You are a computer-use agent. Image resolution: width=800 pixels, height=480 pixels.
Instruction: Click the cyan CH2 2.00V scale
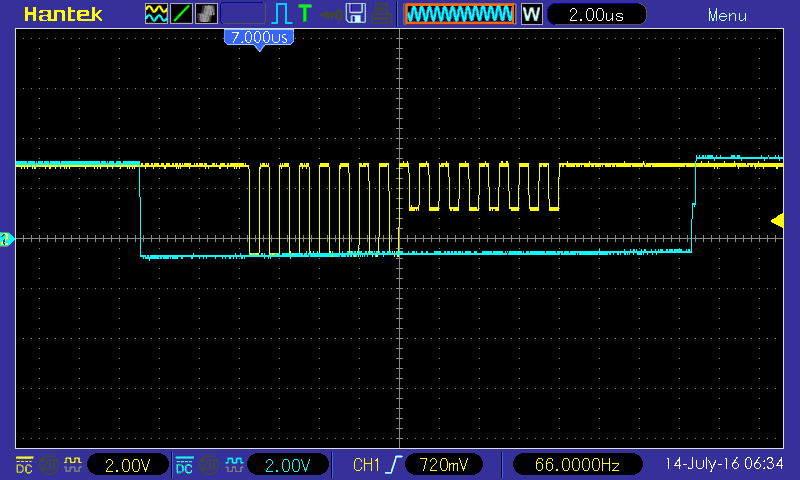point(288,465)
